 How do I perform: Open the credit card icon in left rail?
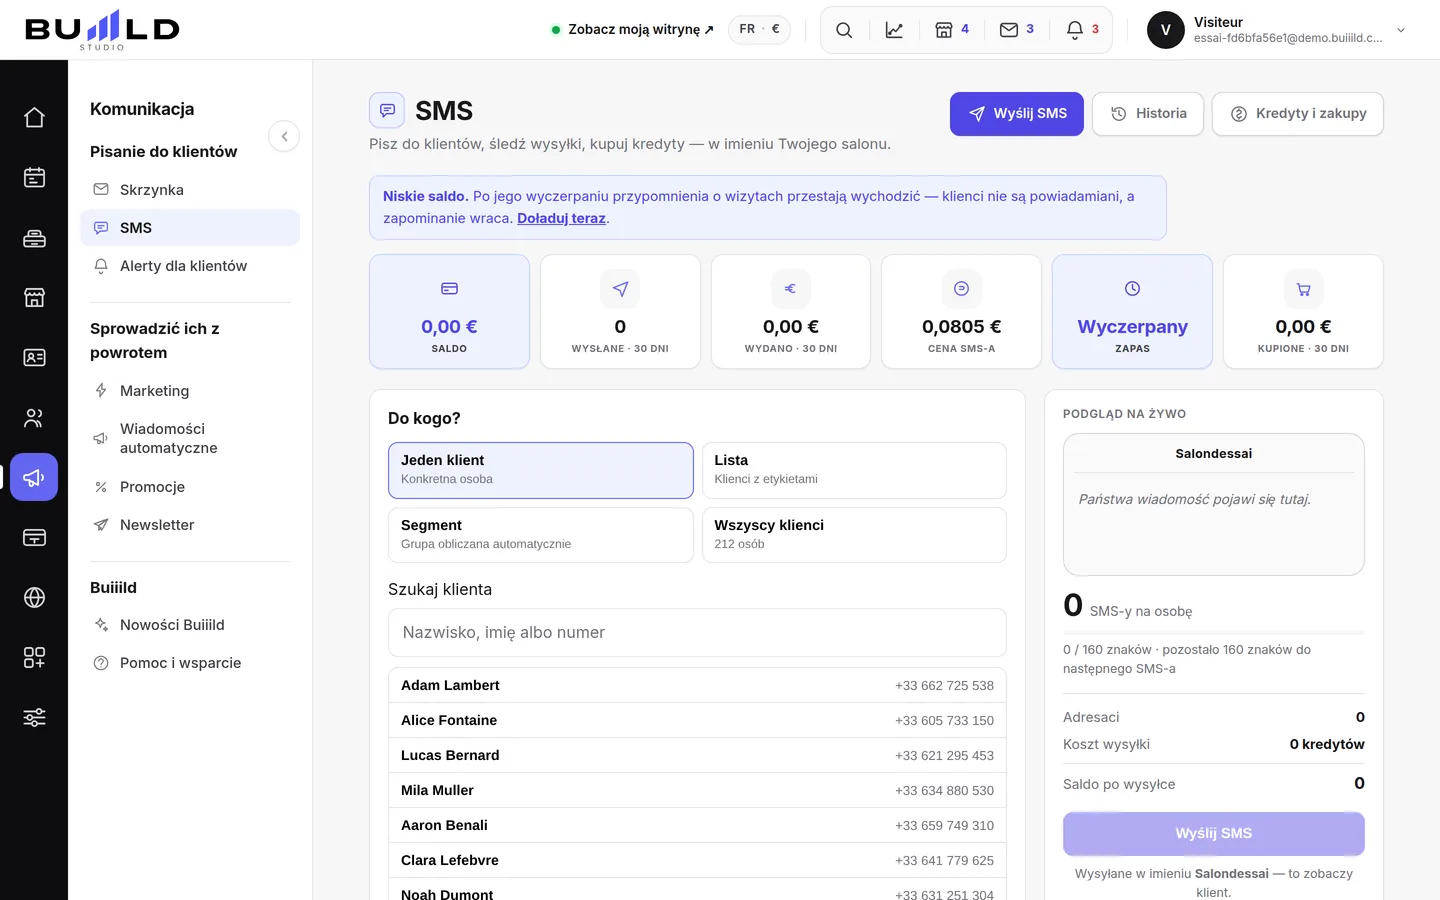pos(34,537)
